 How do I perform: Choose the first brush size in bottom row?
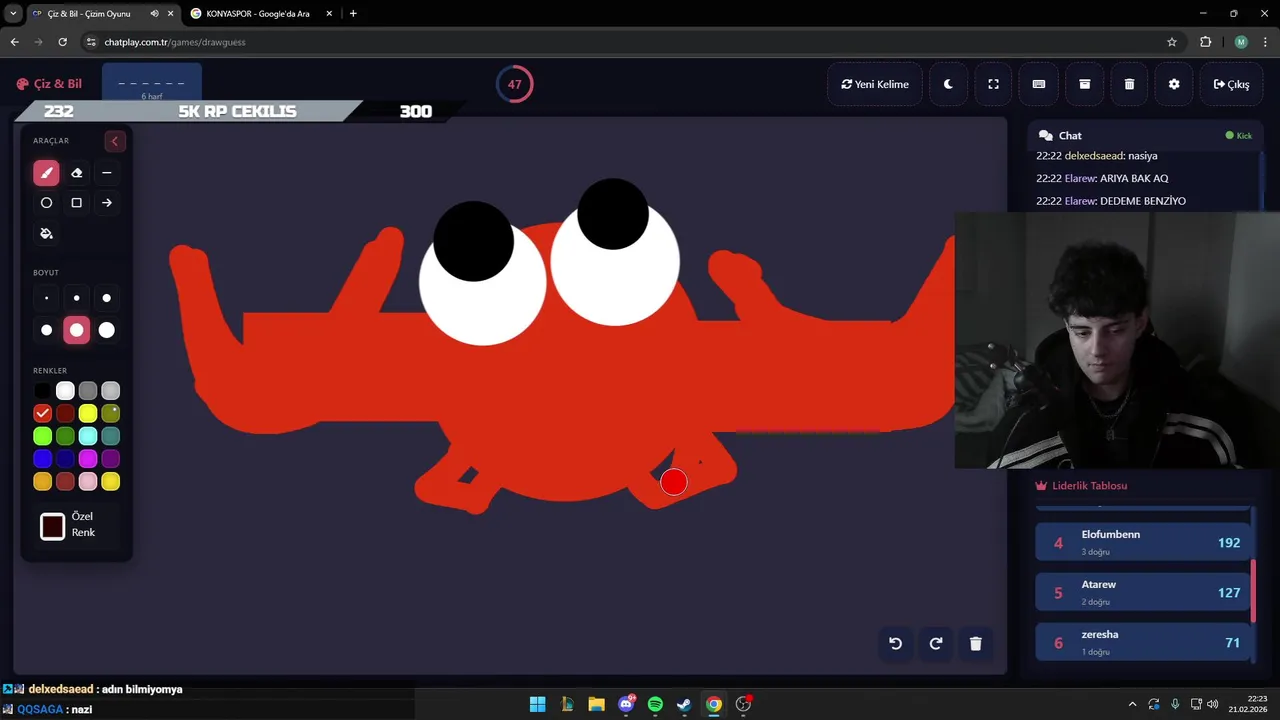[46, 330]
